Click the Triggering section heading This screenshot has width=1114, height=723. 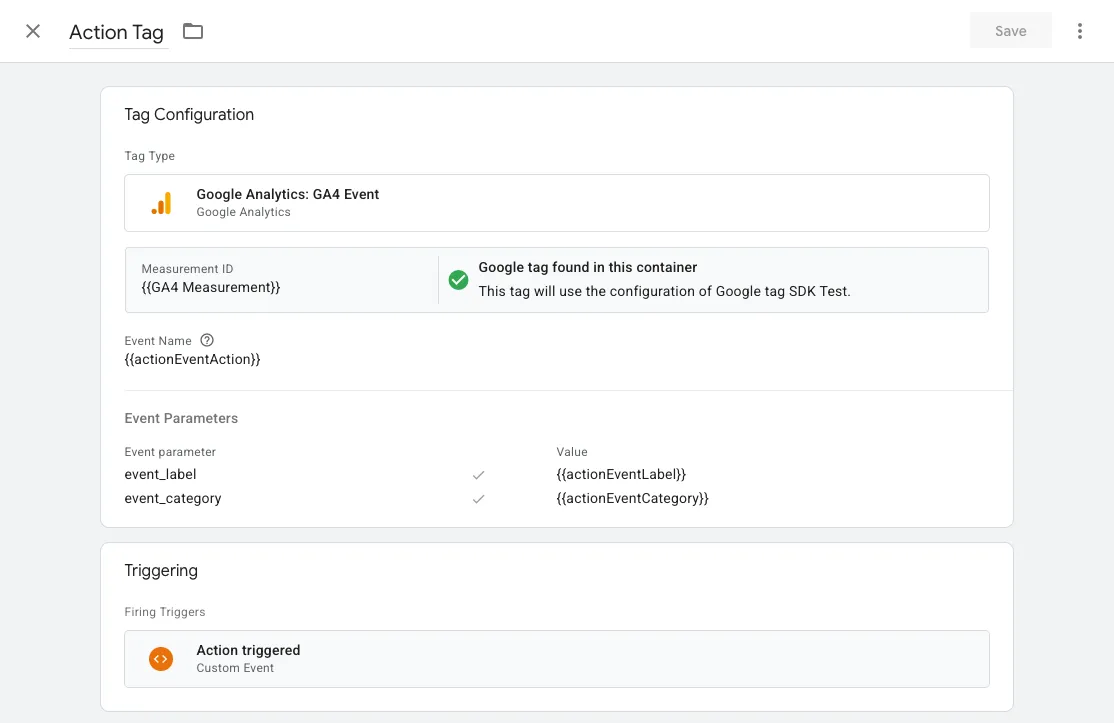pos(161,571)
